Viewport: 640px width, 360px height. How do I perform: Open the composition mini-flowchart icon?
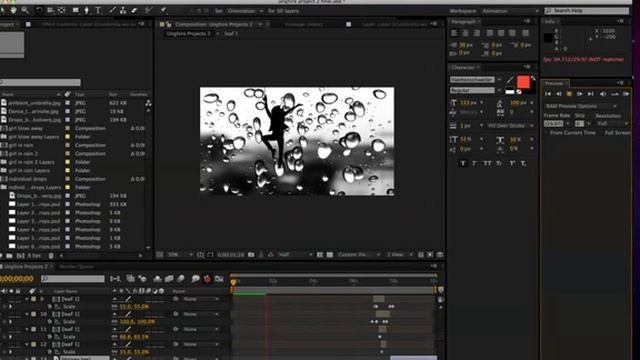click(116, 279)
